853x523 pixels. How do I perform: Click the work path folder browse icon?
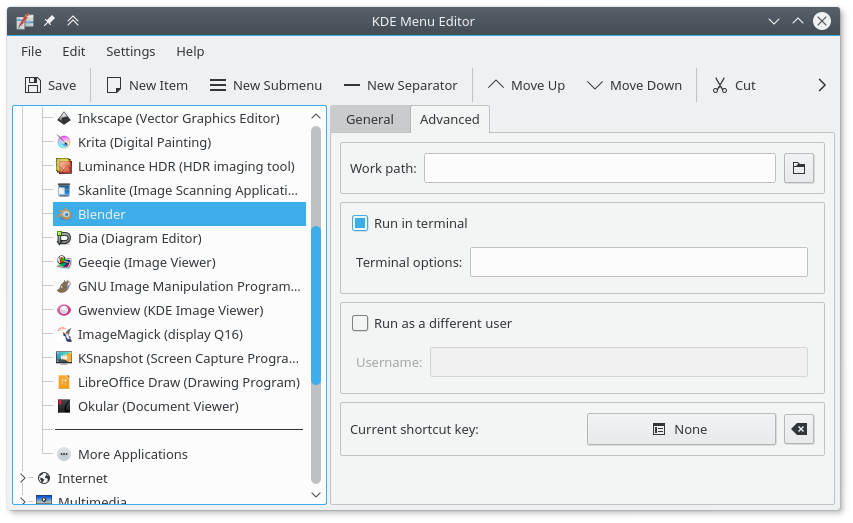(x=799, y=168)
